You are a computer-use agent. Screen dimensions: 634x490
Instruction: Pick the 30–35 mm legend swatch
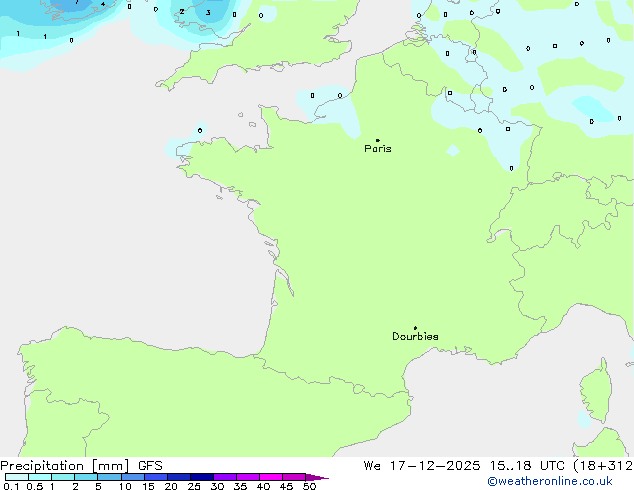(x=225, y=477)
